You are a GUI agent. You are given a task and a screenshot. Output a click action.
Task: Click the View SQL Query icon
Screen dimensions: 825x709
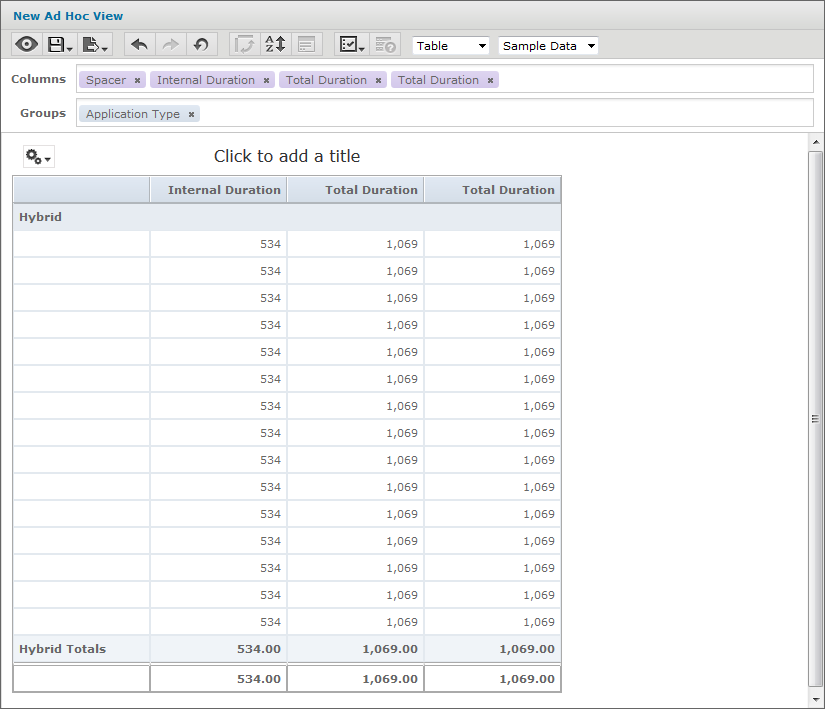tap(385, 45)
